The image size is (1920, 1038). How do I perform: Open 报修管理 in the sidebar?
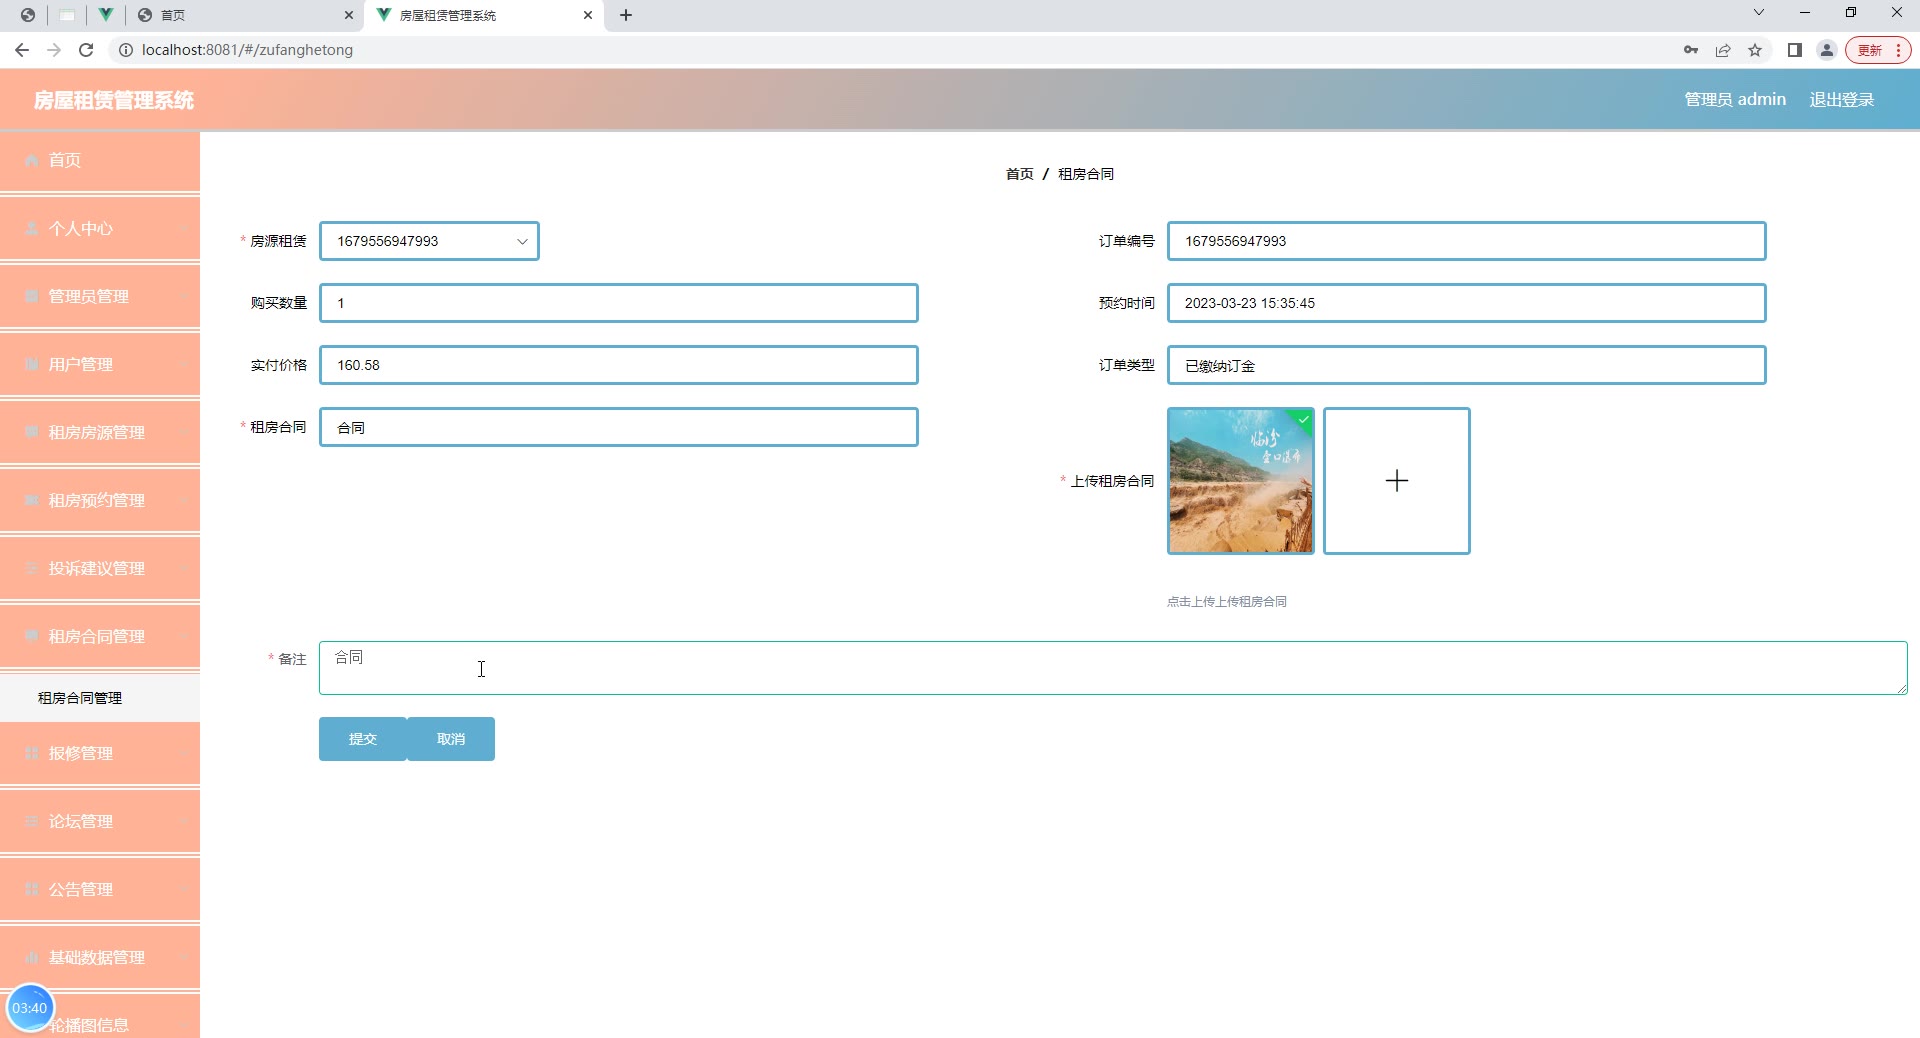(100, 753)
